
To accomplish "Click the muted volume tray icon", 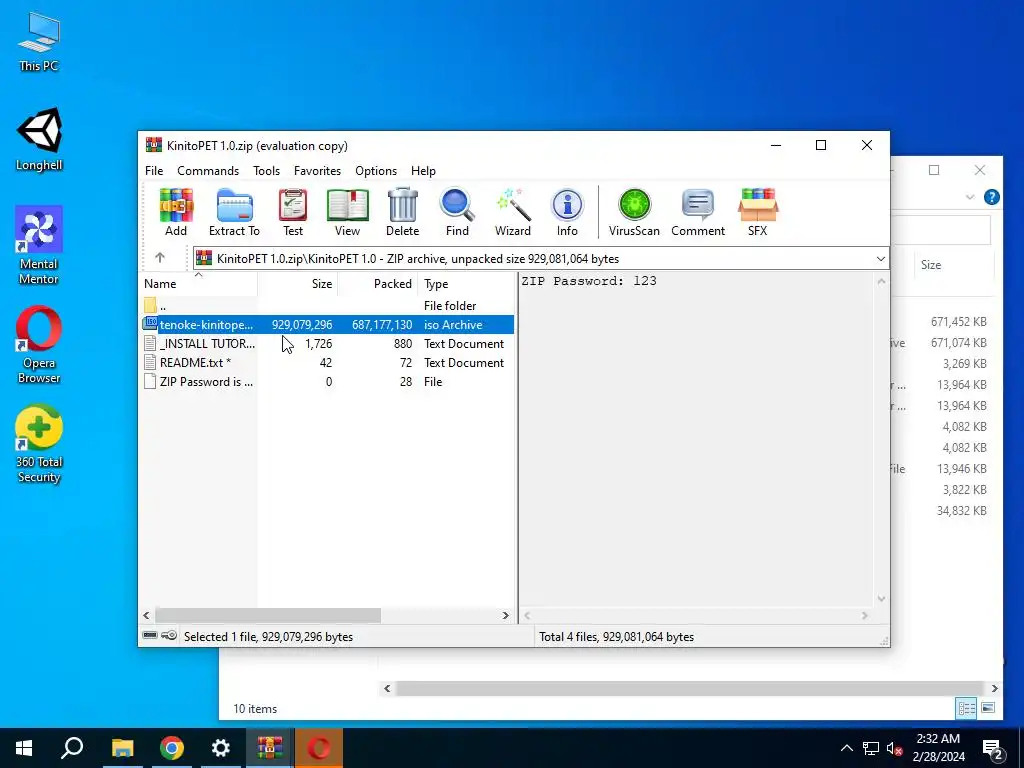I will coord(894,748).
